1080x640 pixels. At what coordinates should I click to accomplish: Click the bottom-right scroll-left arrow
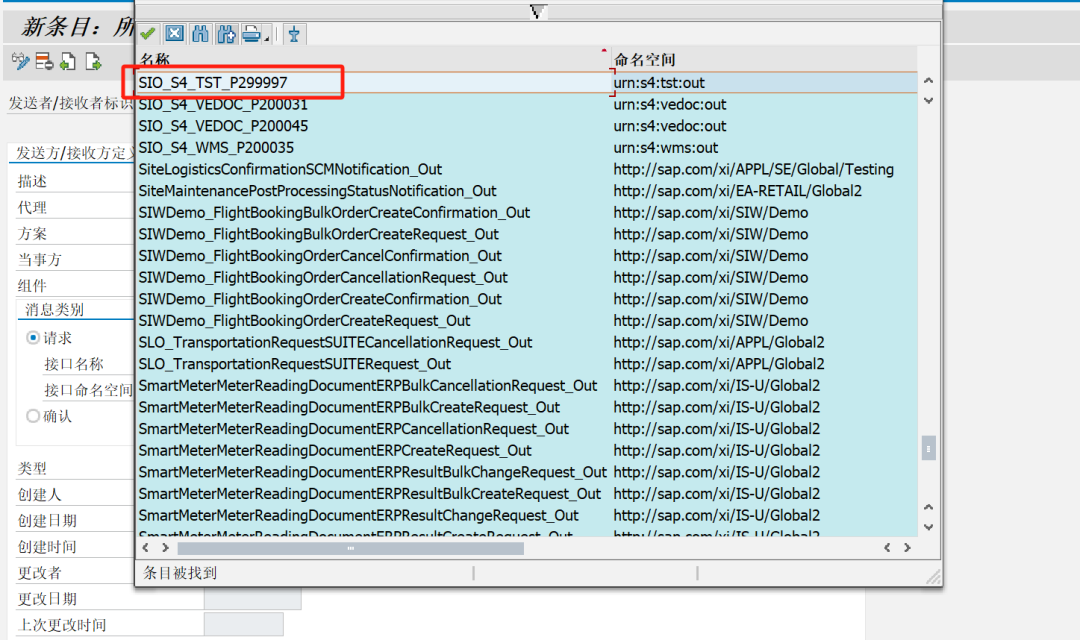(x=887, y=548)
